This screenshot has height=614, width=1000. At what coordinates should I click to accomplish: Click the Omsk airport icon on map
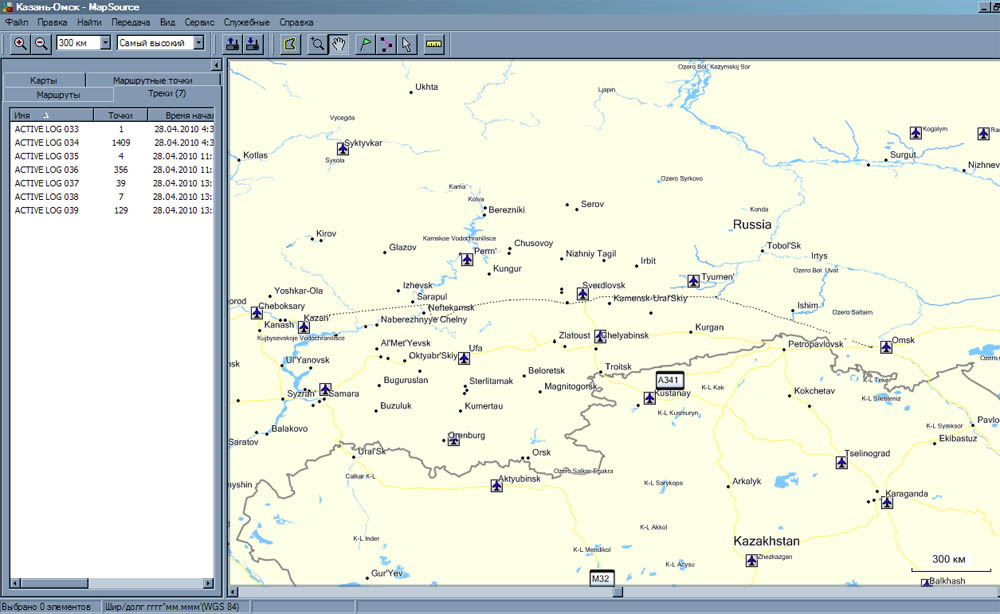coord(886,347)
